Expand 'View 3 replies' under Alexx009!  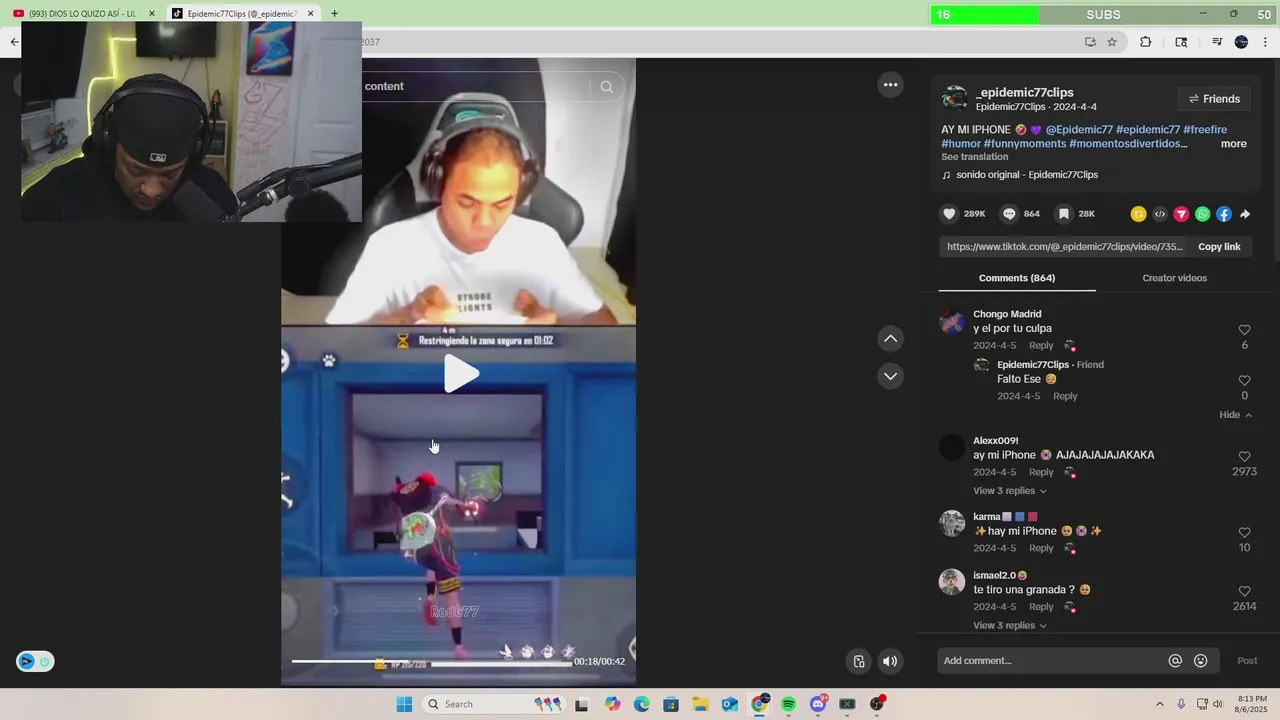(1009, 491)
